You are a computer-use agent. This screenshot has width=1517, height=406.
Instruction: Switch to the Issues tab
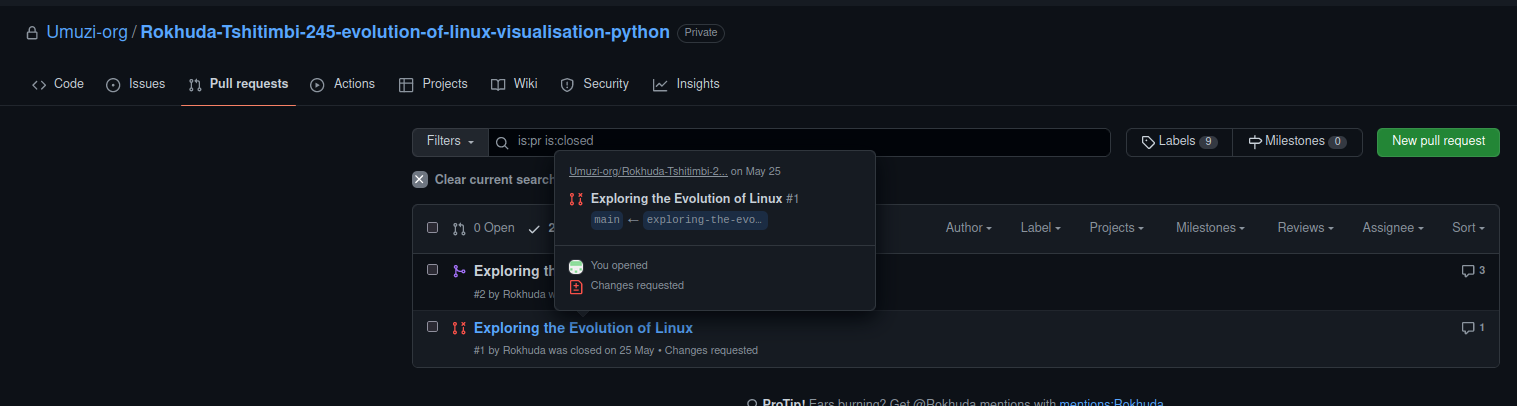pos(135,84)
